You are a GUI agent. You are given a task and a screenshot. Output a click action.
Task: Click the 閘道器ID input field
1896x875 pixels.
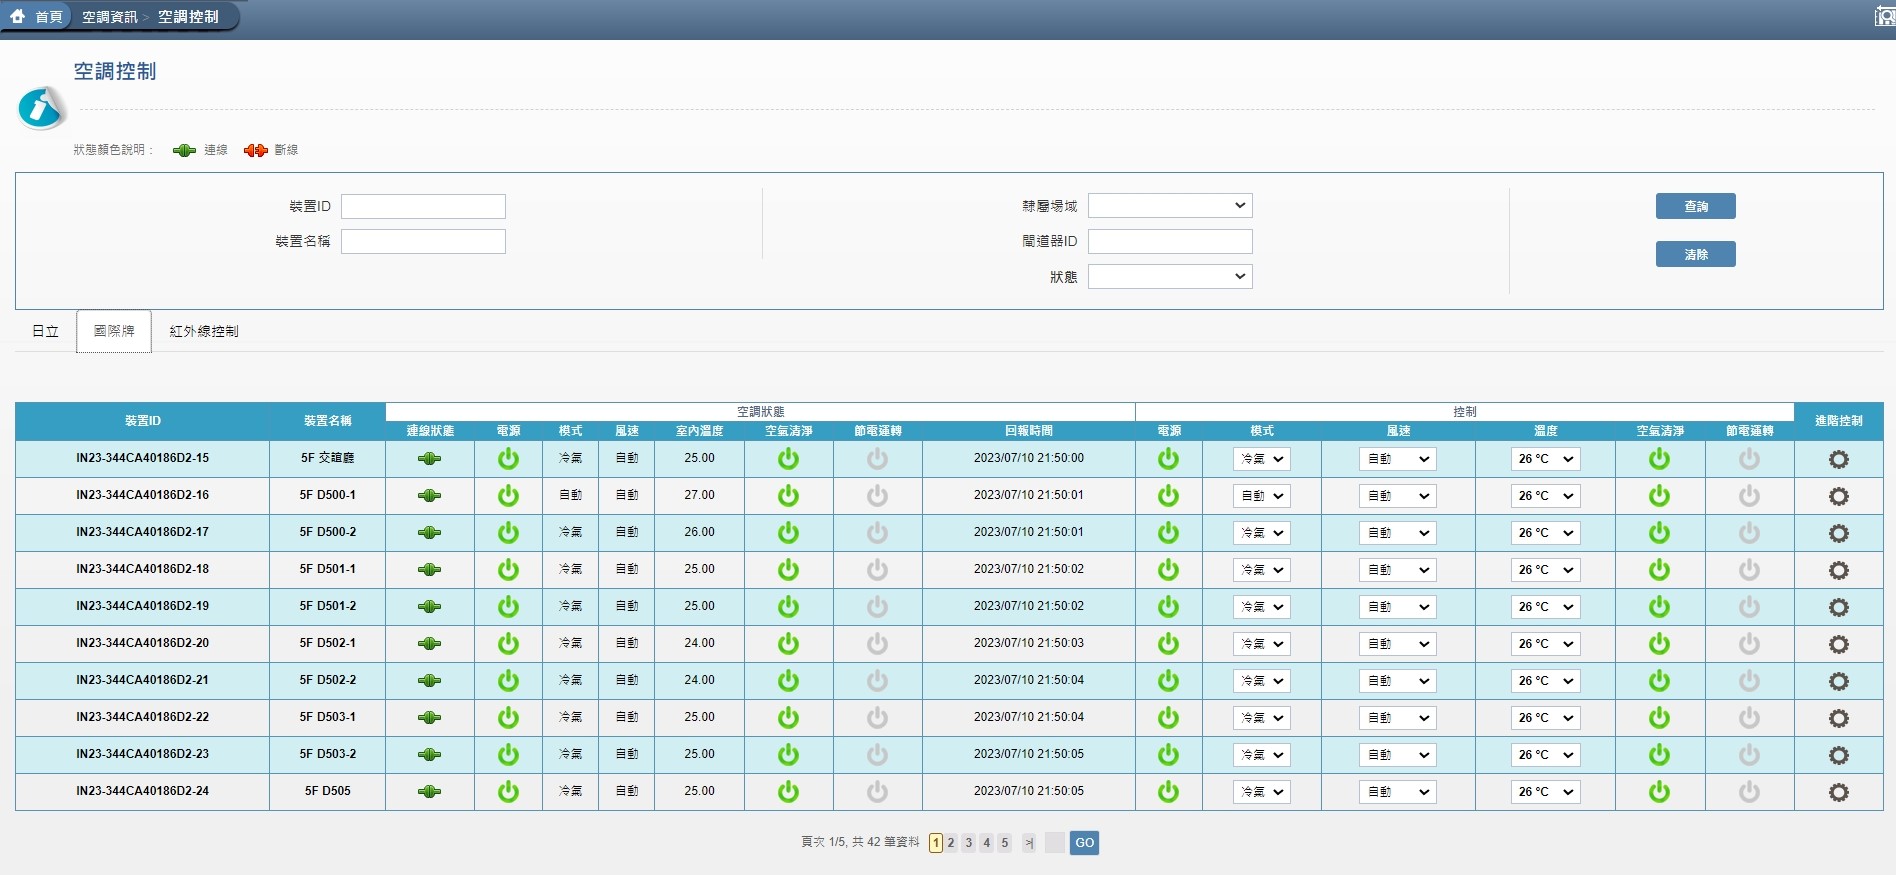1170,241
